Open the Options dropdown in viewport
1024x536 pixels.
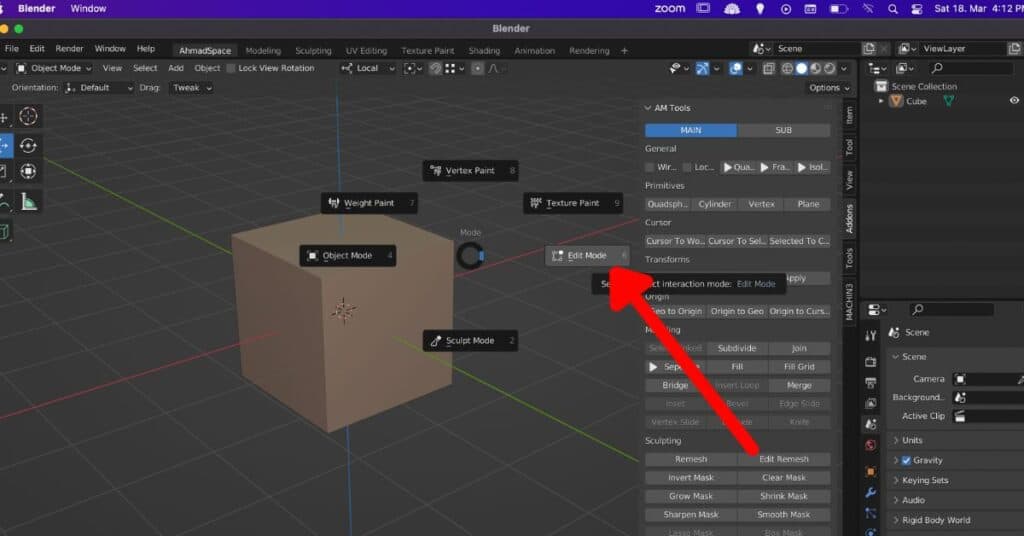pyautogui.click(x=828, y=88)
